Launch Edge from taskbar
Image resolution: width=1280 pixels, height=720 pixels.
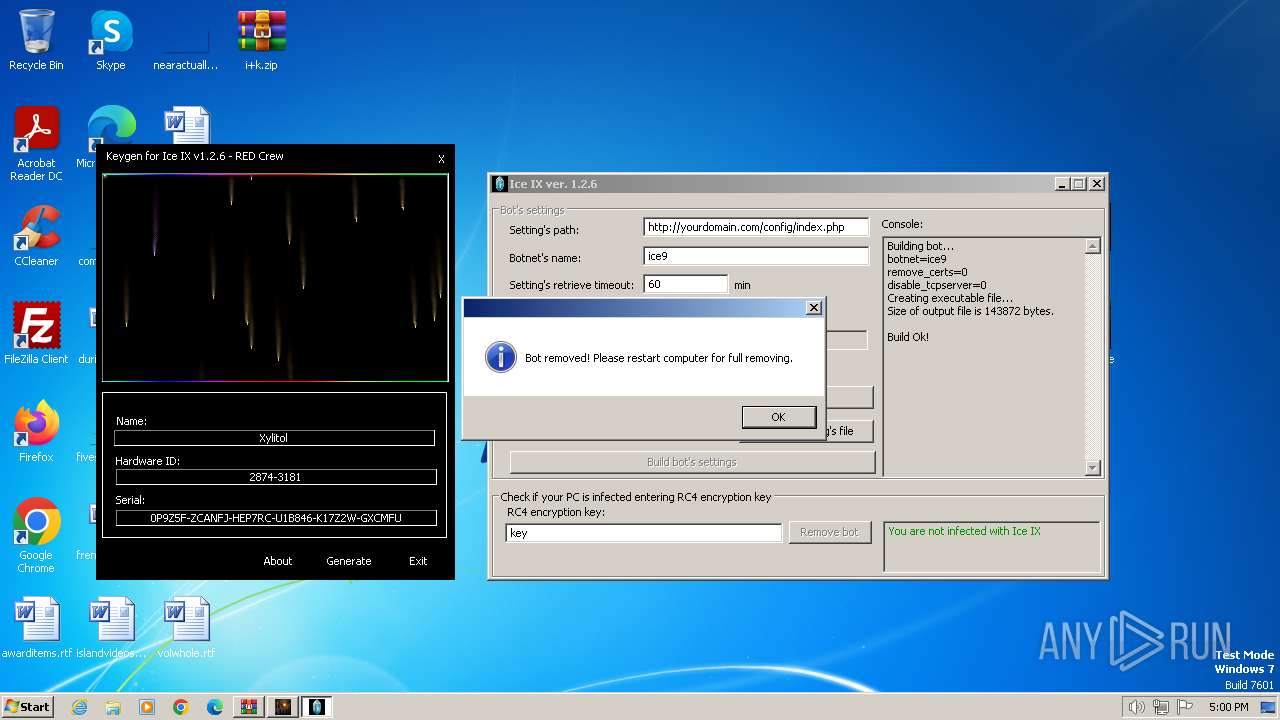215,707
